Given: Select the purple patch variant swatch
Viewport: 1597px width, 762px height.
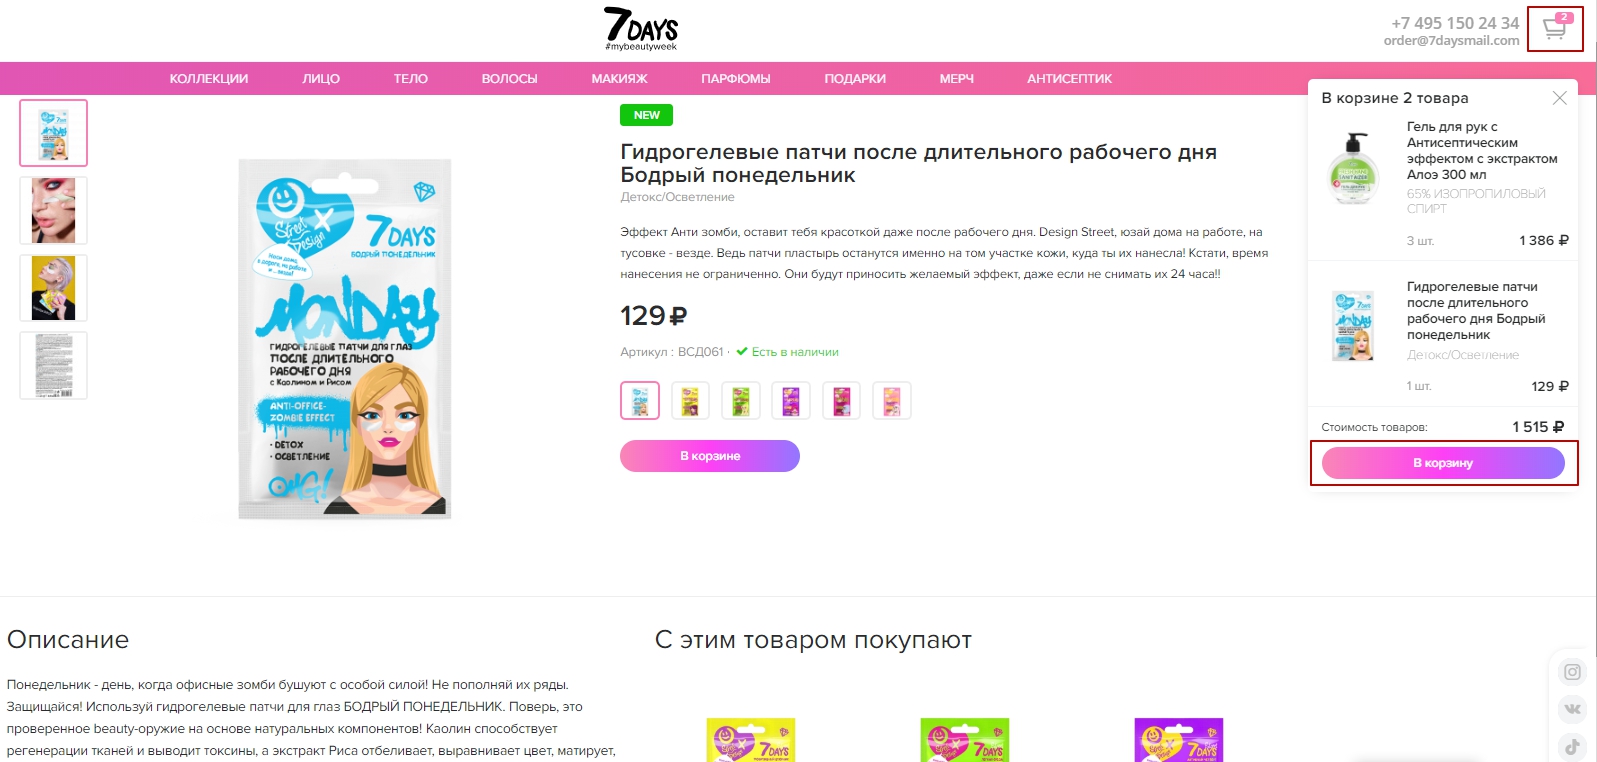Looking at the screenshot, I should click(791, 400).
